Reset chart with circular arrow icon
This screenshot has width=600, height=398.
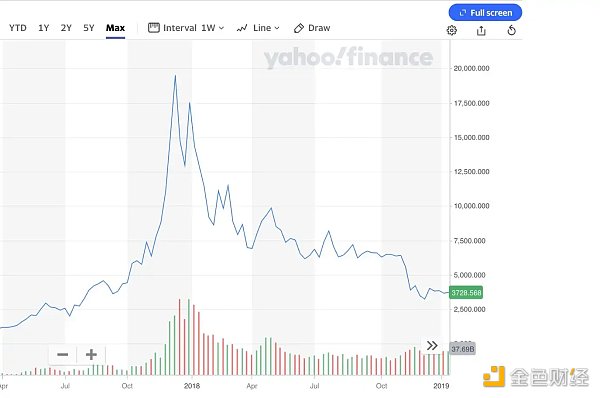point(512,30)
